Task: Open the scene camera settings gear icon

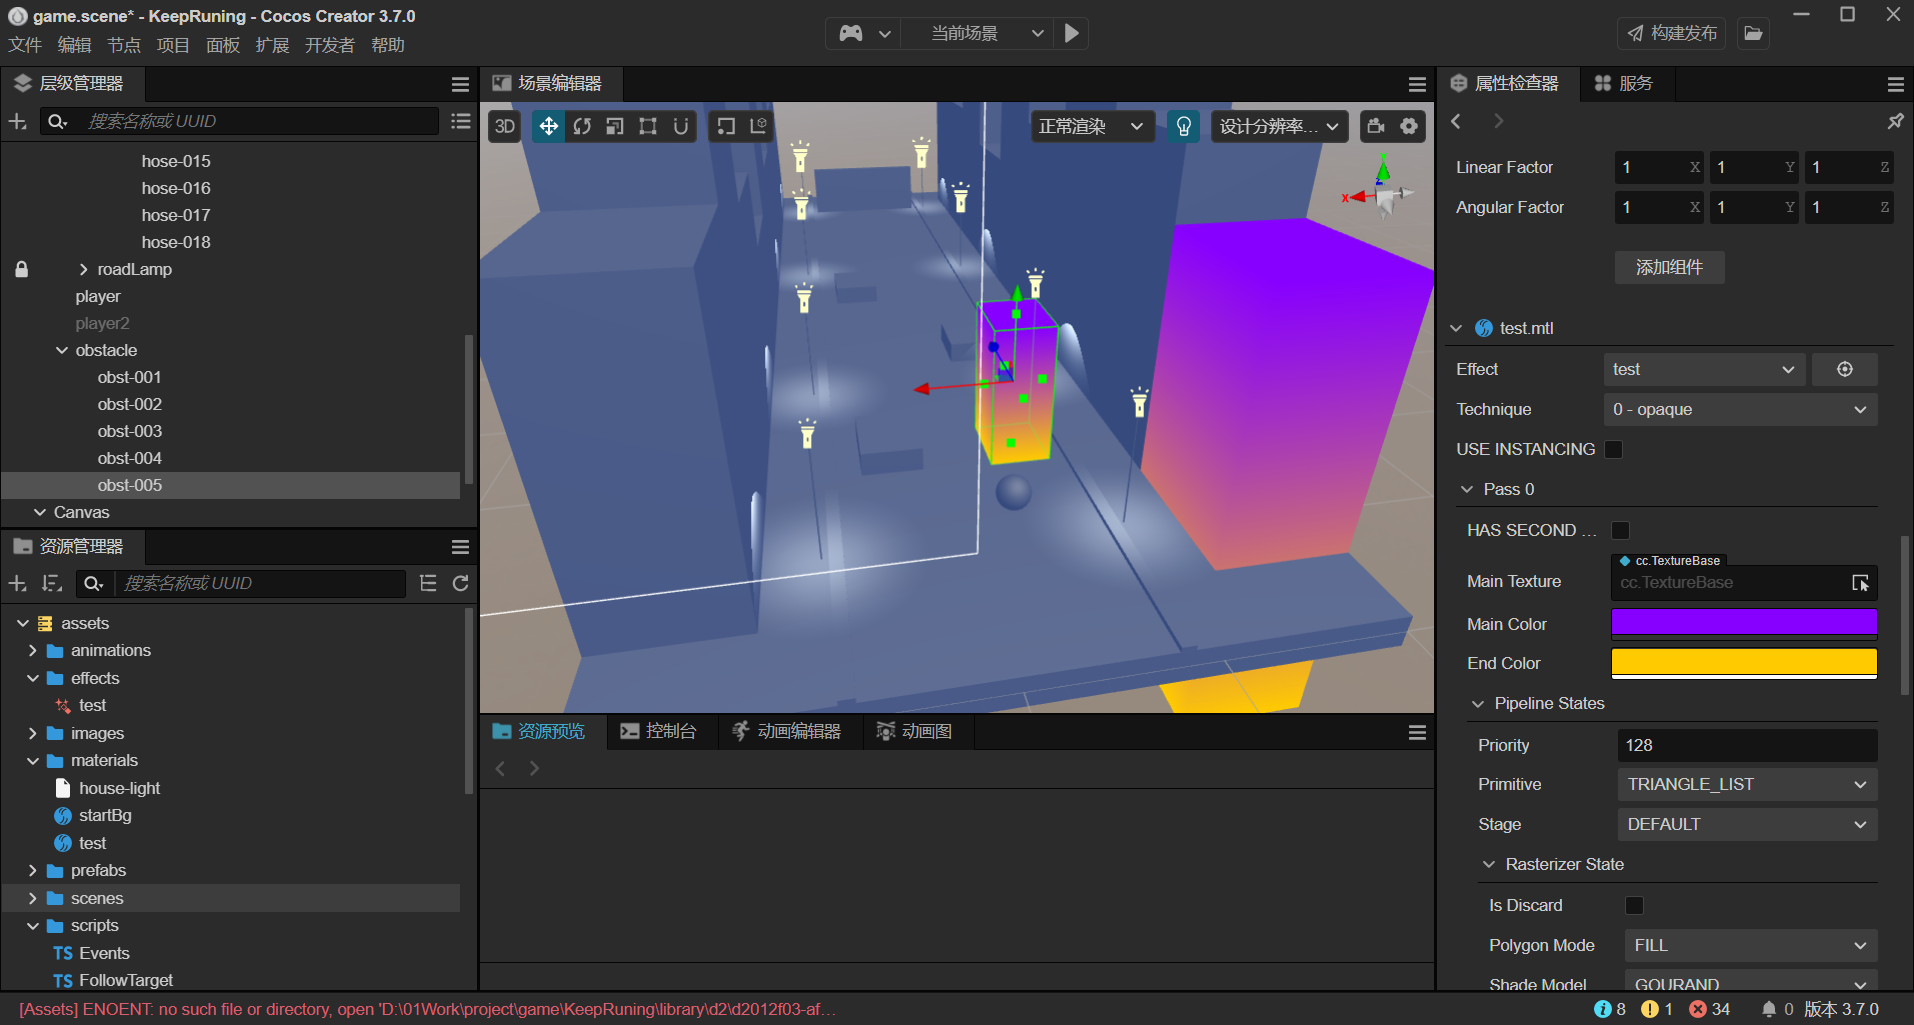Action: click(1408, 126)
